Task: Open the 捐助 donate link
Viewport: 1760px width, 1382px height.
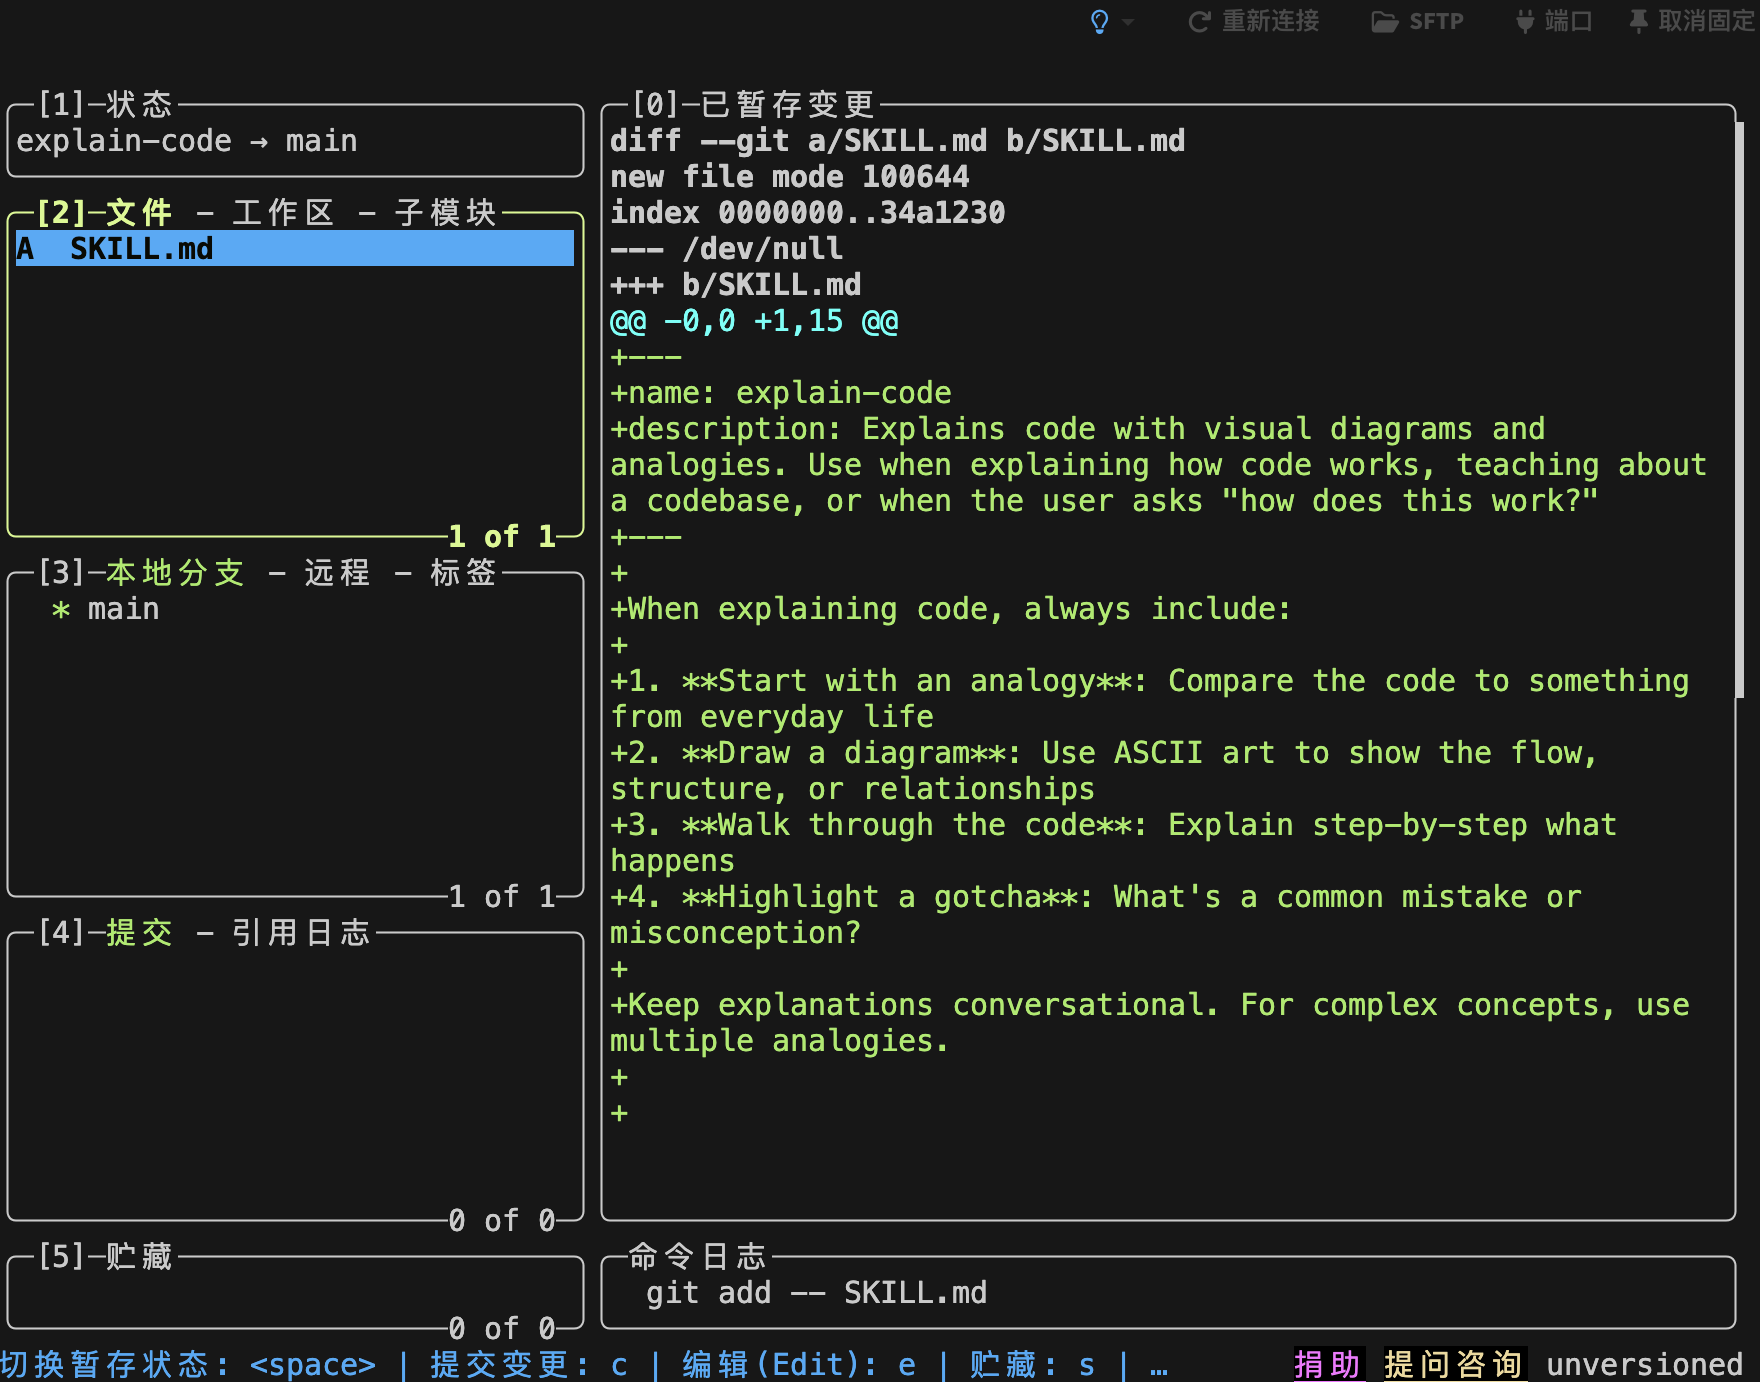Action: (x=1327, y=1365)
